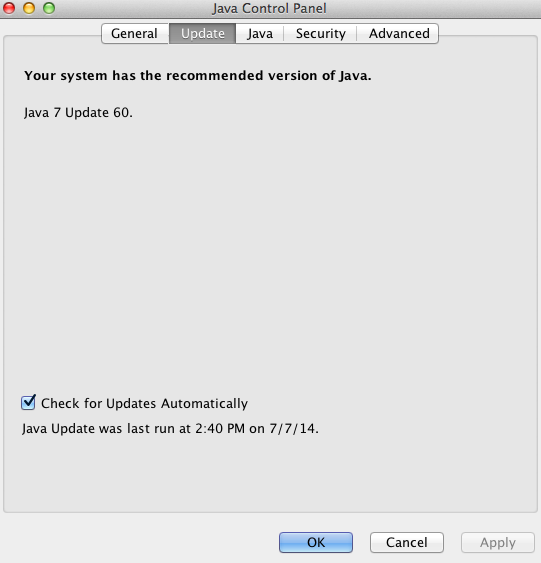The height and width of the screenshot is (563, 541).
Task: Open the Java tab
Action: point(260,33)
